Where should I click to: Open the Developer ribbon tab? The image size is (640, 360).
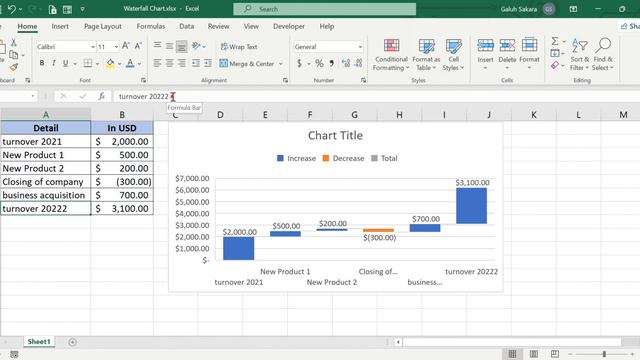click(289, 26)
